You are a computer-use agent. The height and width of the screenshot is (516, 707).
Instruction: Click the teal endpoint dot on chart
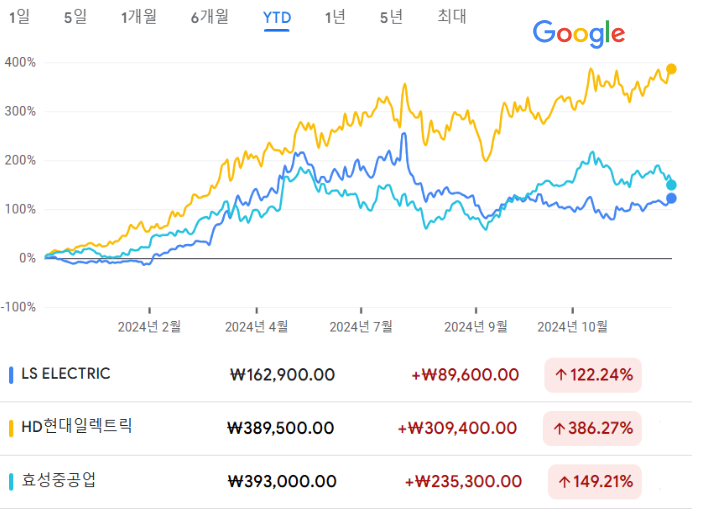pos(671,185)
